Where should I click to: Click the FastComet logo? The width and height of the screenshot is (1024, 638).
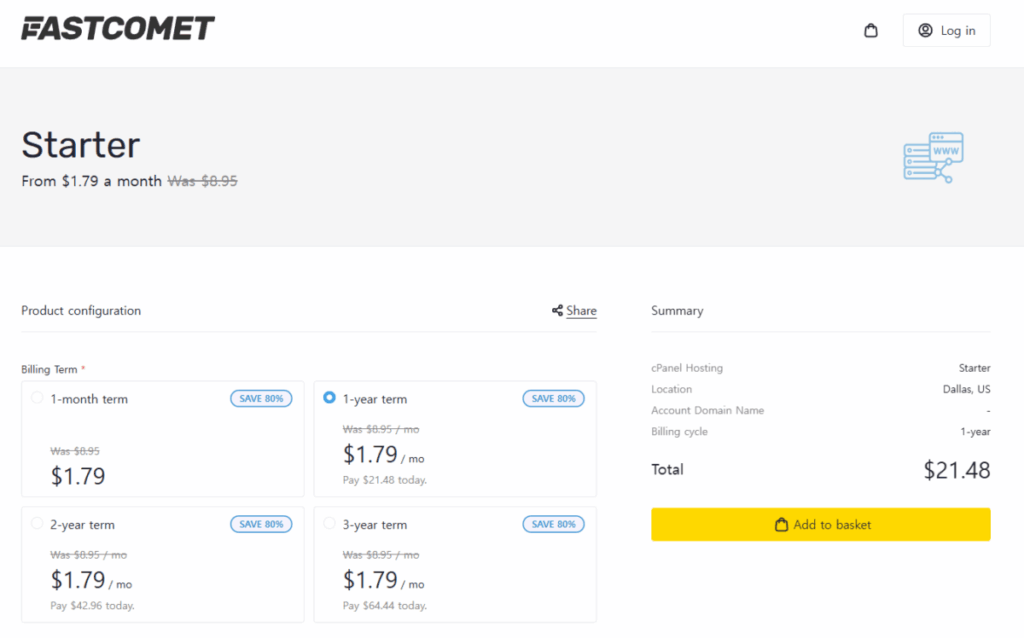click(x=117, y=28)
